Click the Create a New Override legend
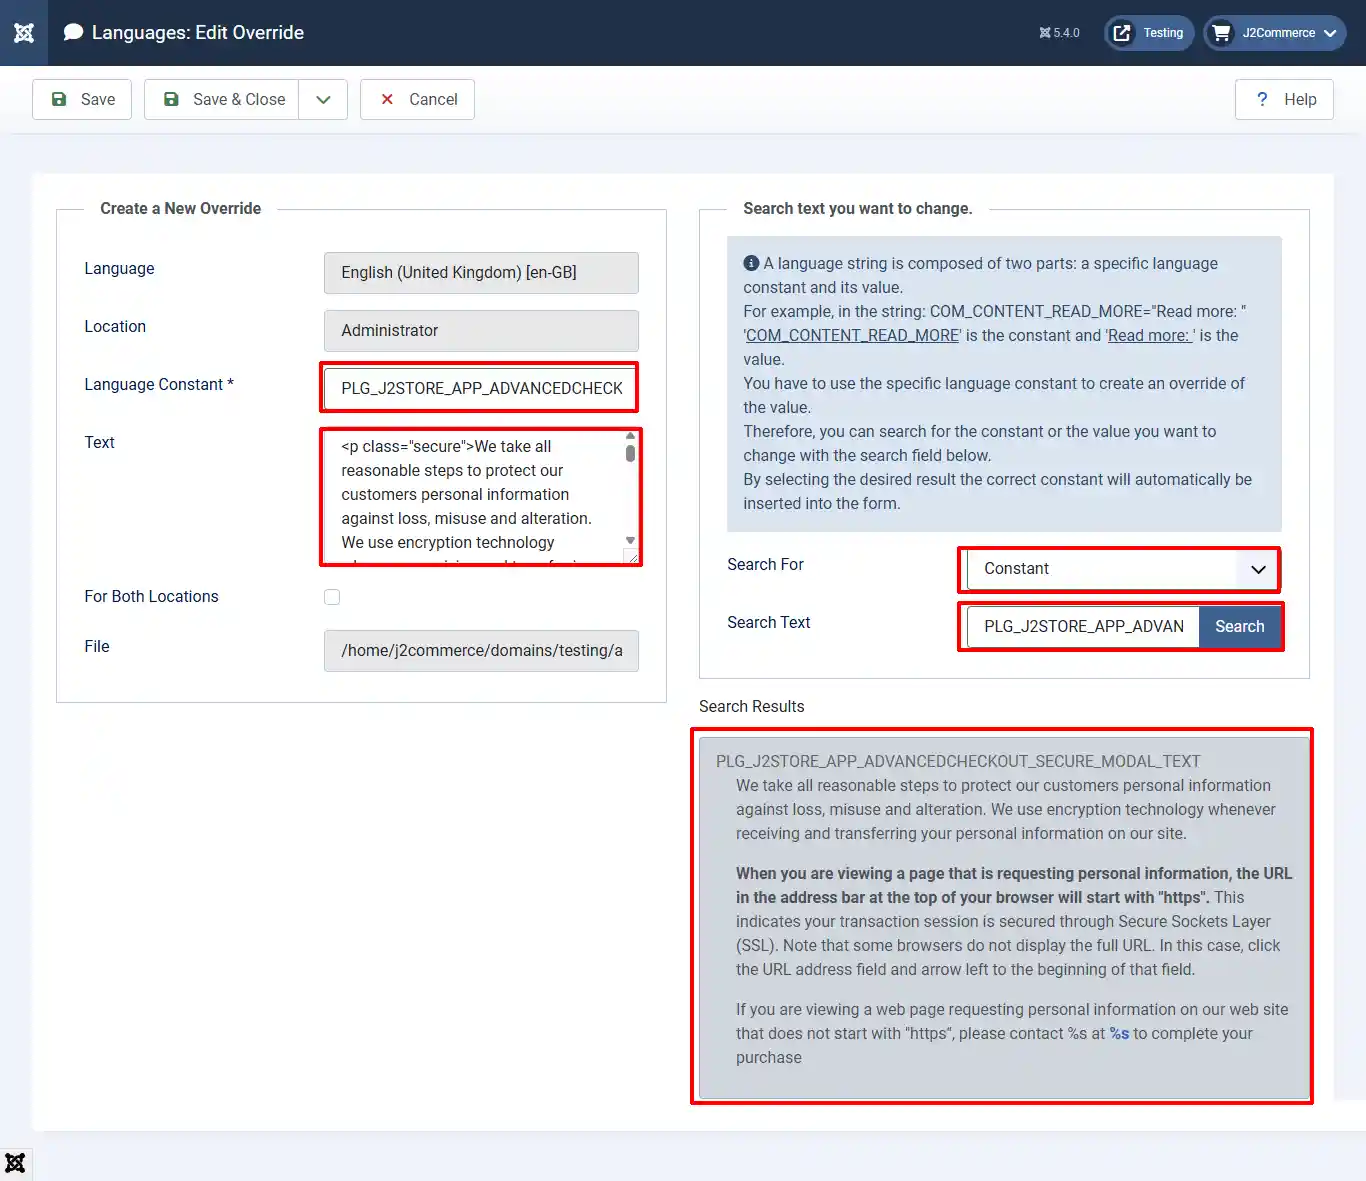 tap(180, 208)
